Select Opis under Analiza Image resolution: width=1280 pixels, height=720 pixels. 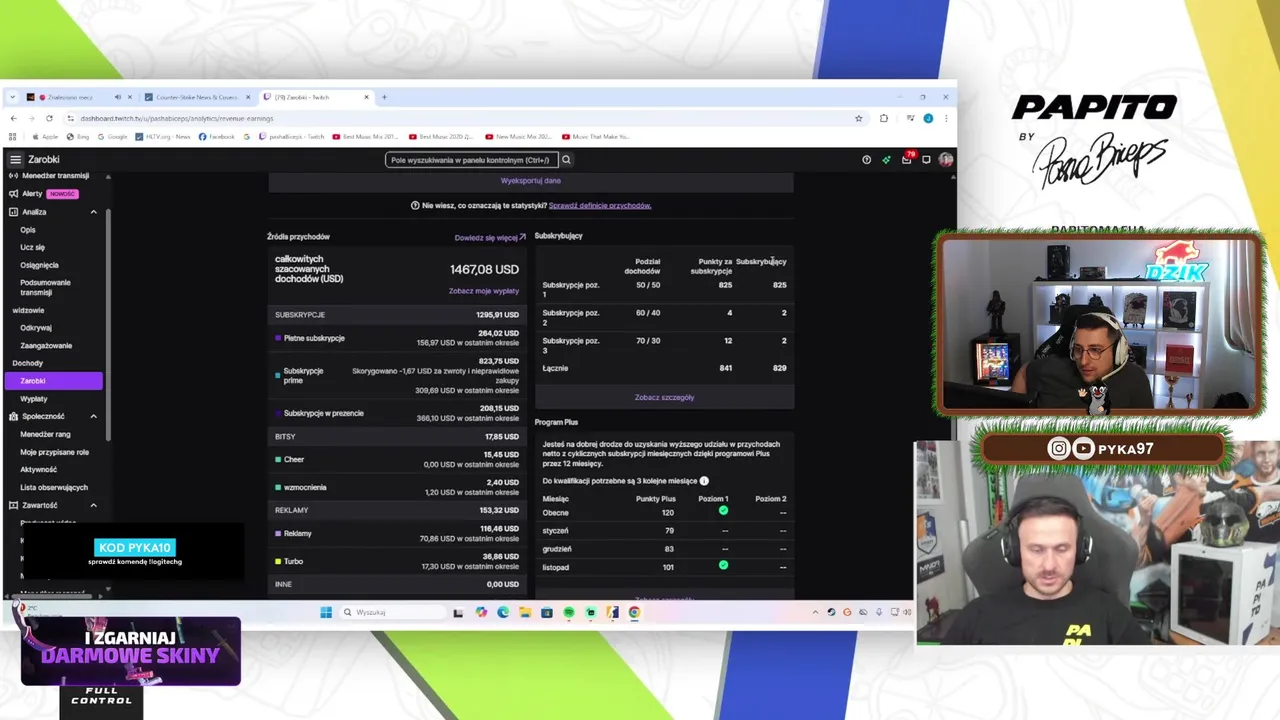pyautogui.click(x=28, y=230)
